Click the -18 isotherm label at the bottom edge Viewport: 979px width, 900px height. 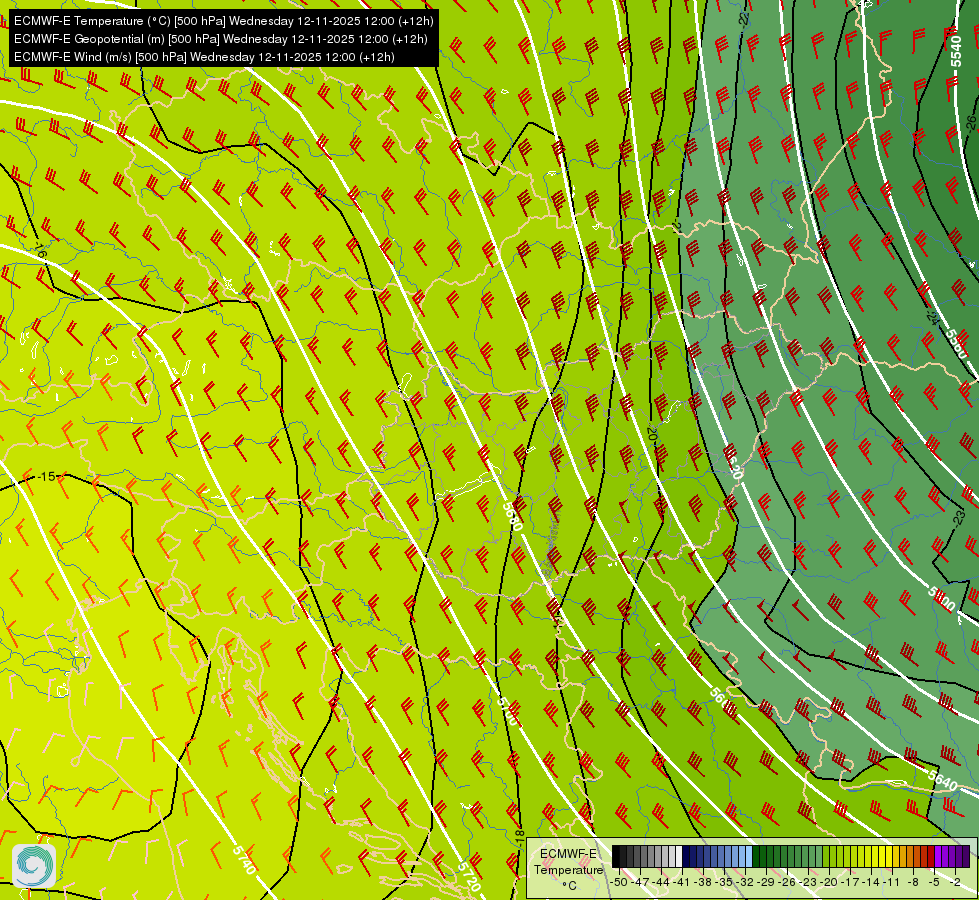click(519, 838)
